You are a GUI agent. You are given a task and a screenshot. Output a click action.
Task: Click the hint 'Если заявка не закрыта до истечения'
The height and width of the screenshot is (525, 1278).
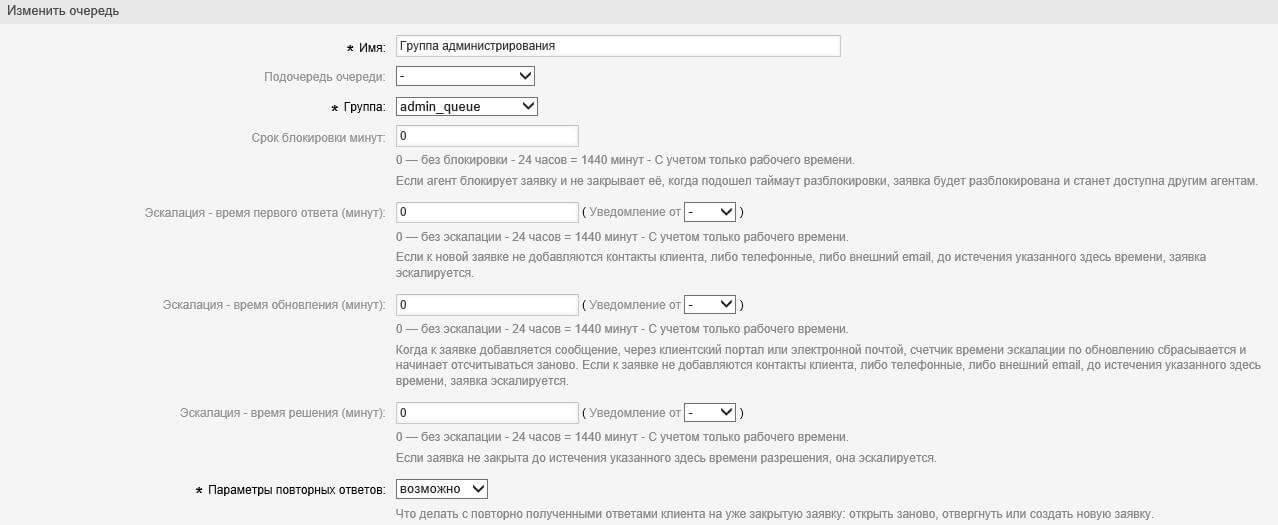666,458
